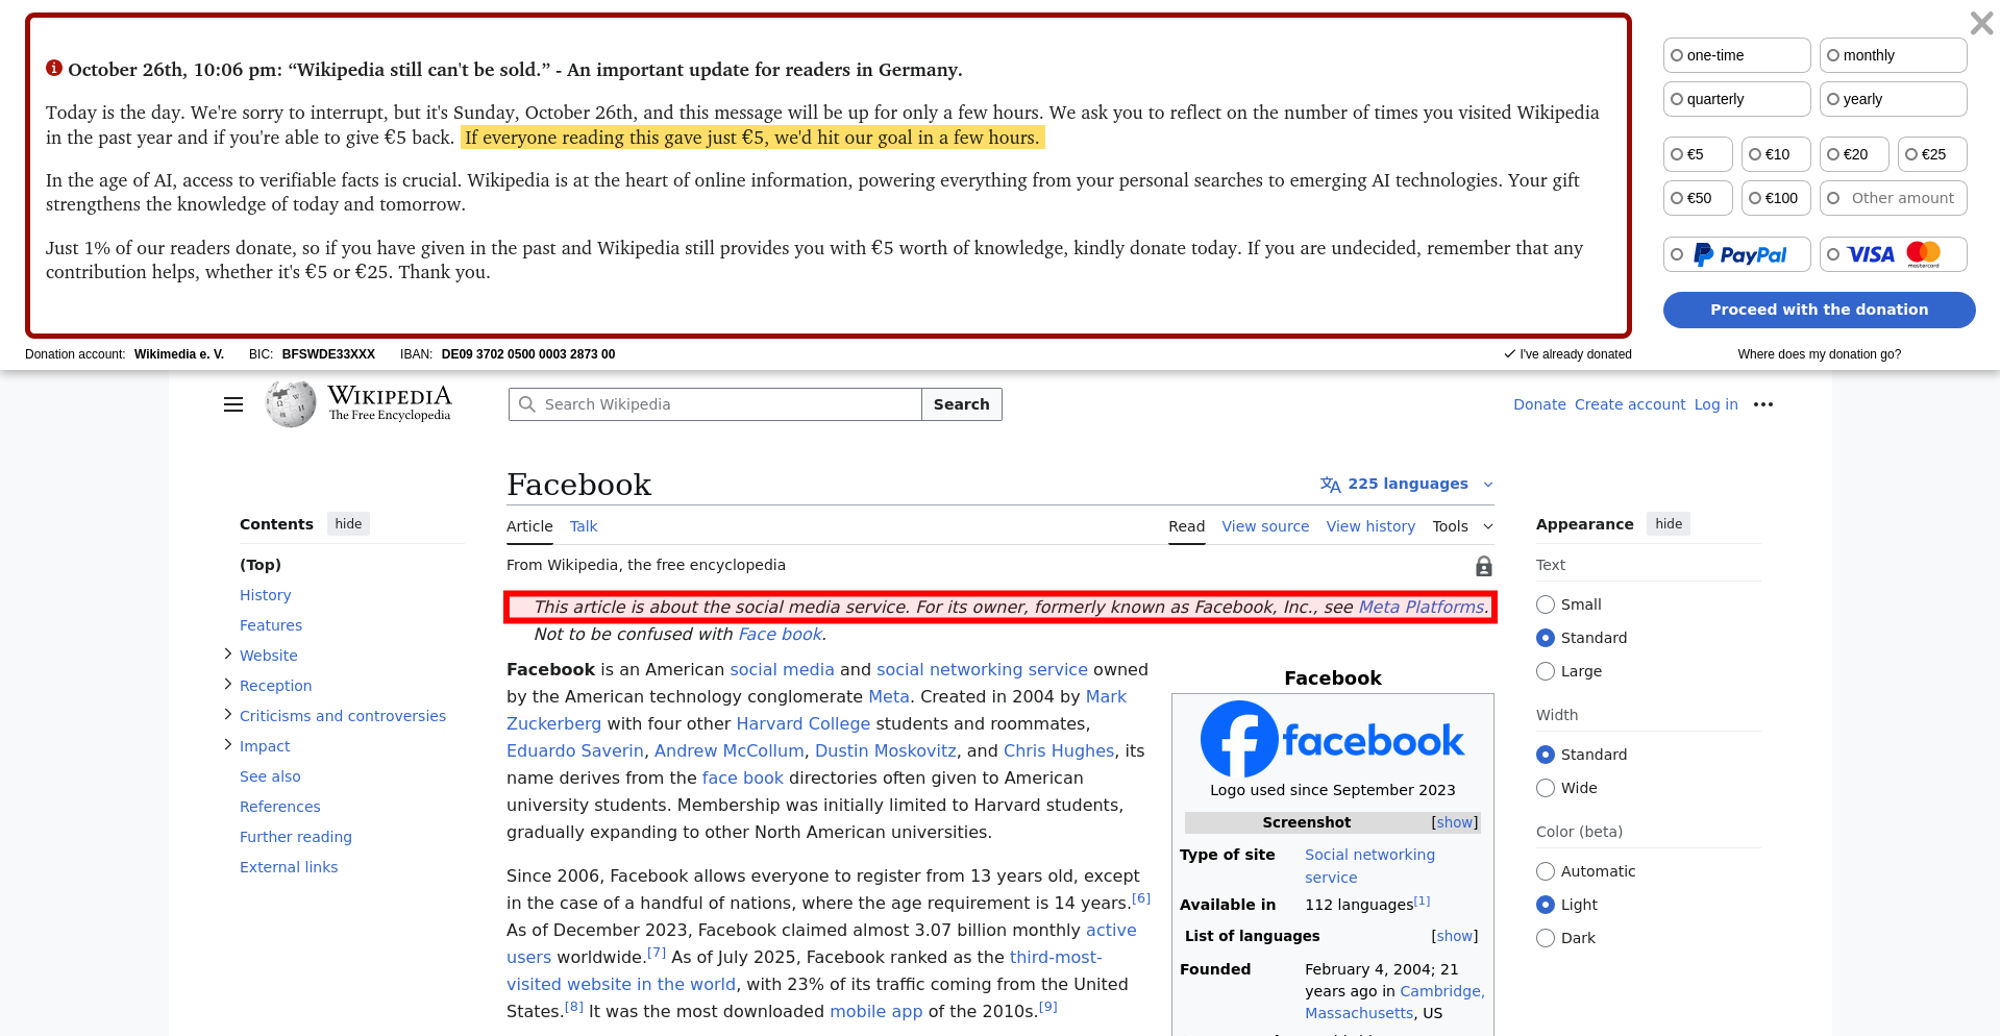Open the View history tab
Viewport: 2000px width, 1036px height.
coord(1370,526)
